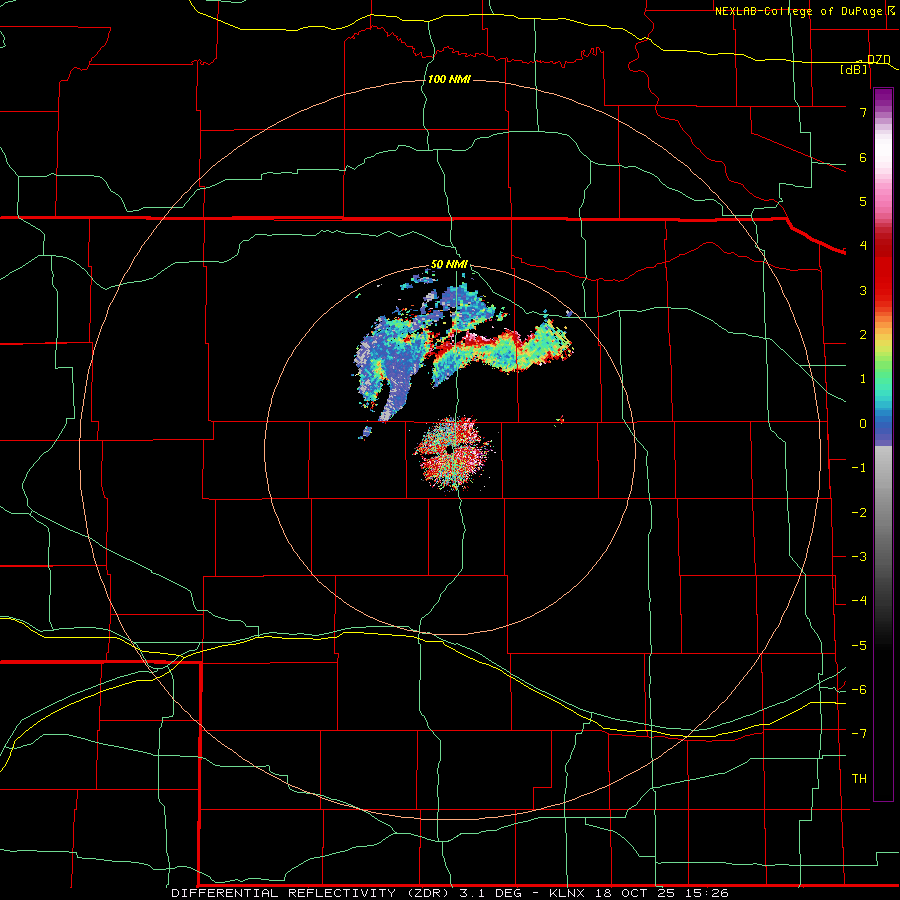Click the -3 value on the color scale
Image resolution: width=900 pixels, height=900 pixels.
click(859, 557)
